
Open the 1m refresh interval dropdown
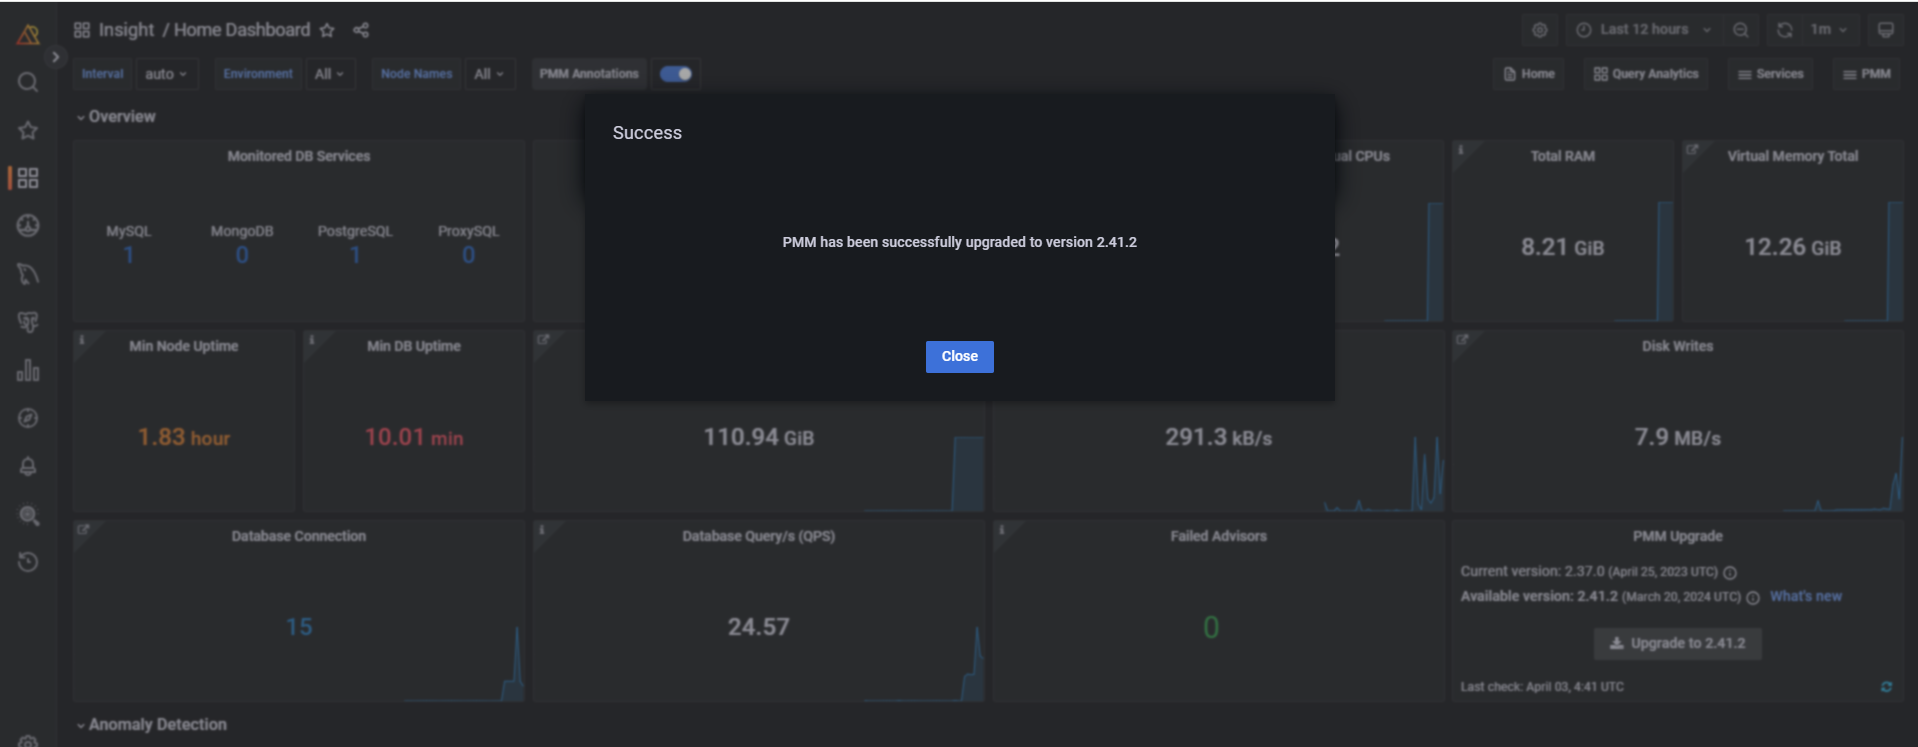pos(1829,30)
